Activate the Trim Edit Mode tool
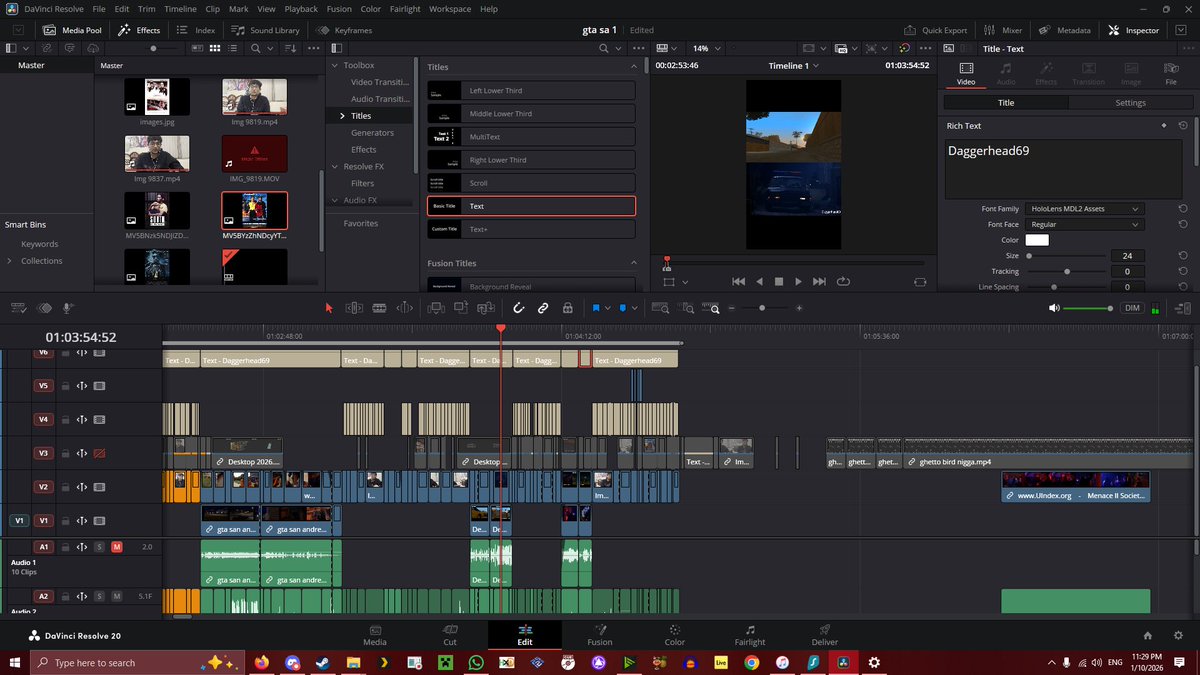This screenshot has width=1200, height=675. (x=354, y=308)
